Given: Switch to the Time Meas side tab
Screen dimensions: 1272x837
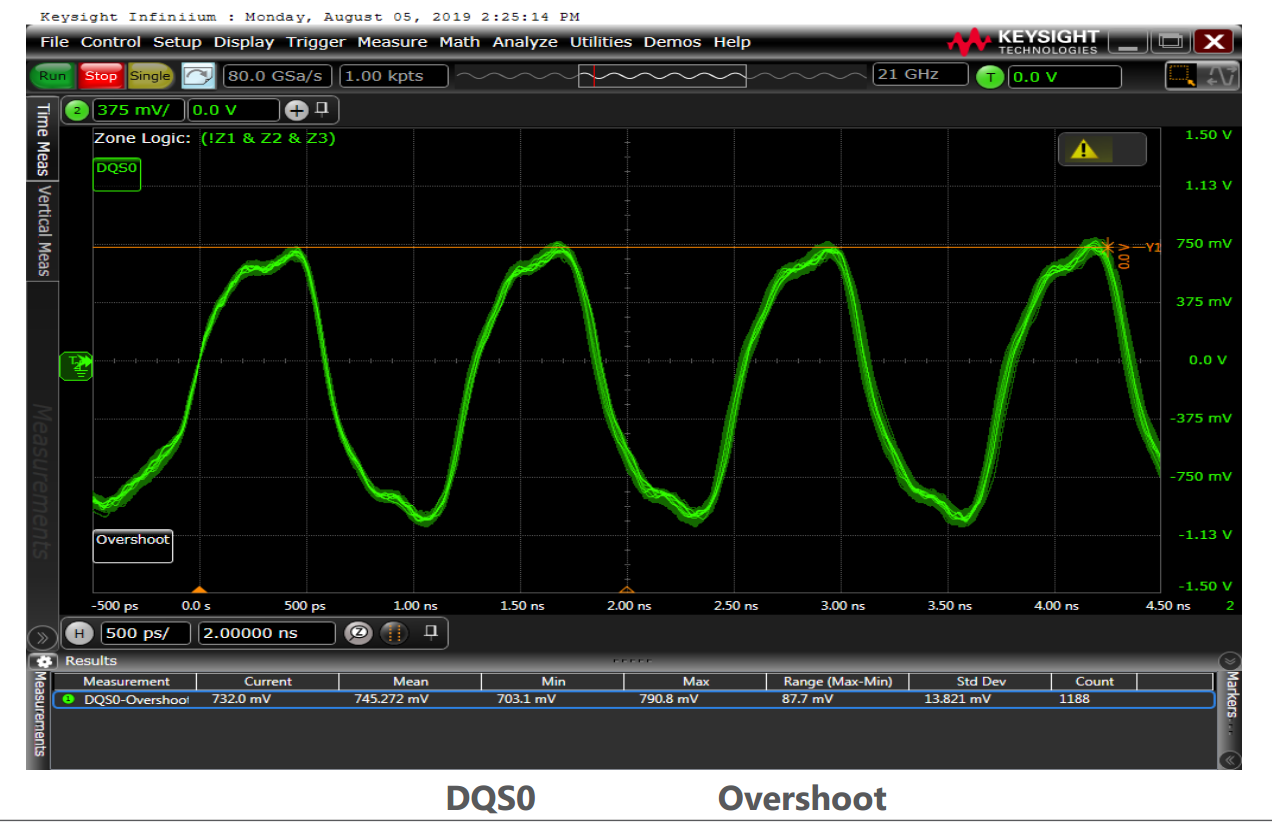Looking at the screenshot, I should coord(43,139).
